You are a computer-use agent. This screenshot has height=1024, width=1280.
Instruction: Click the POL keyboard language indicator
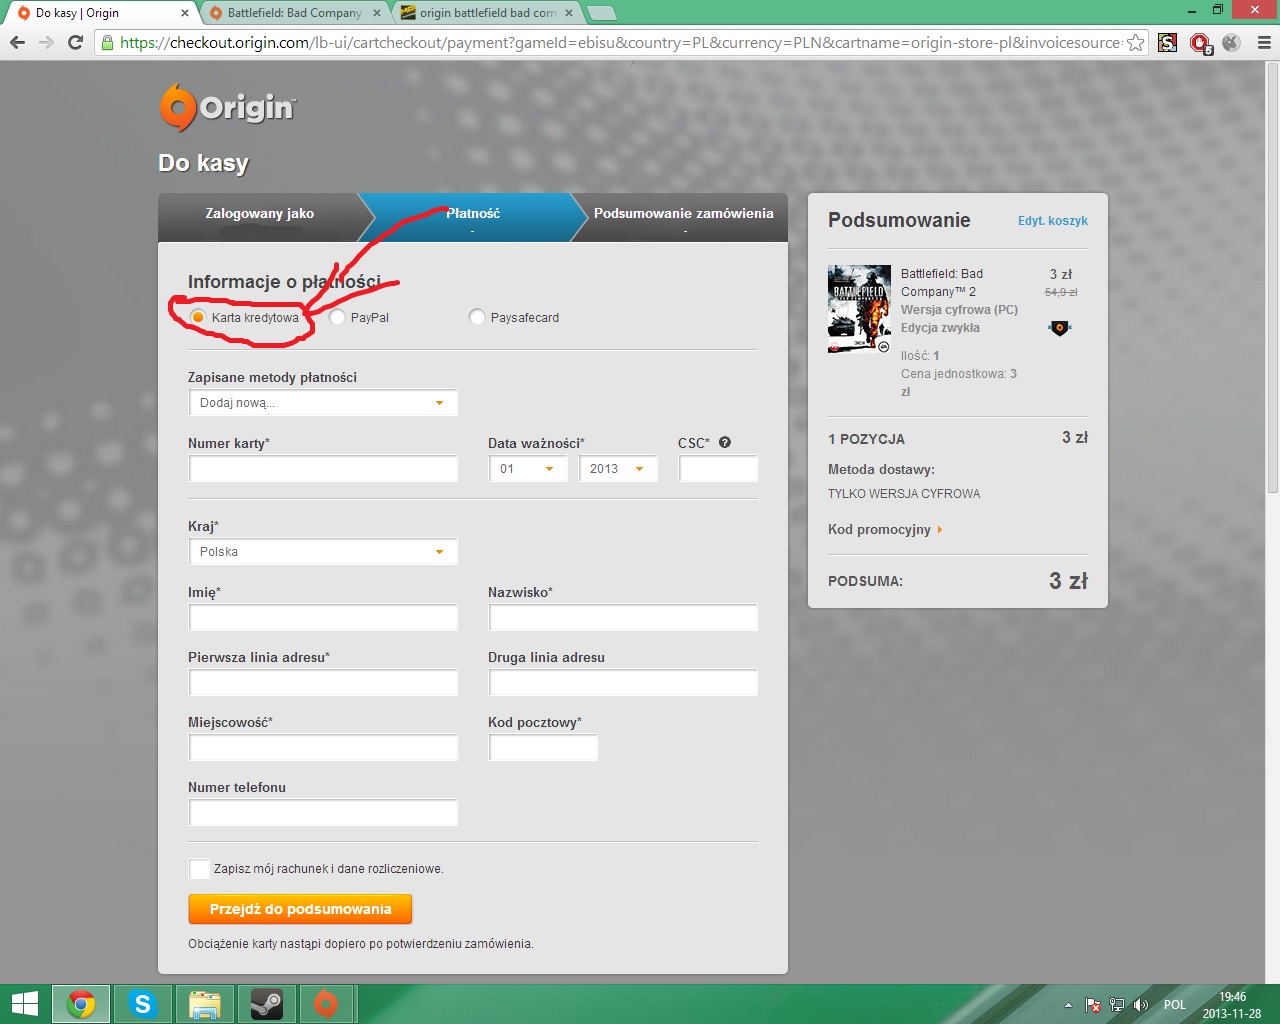(1174, 1005)
